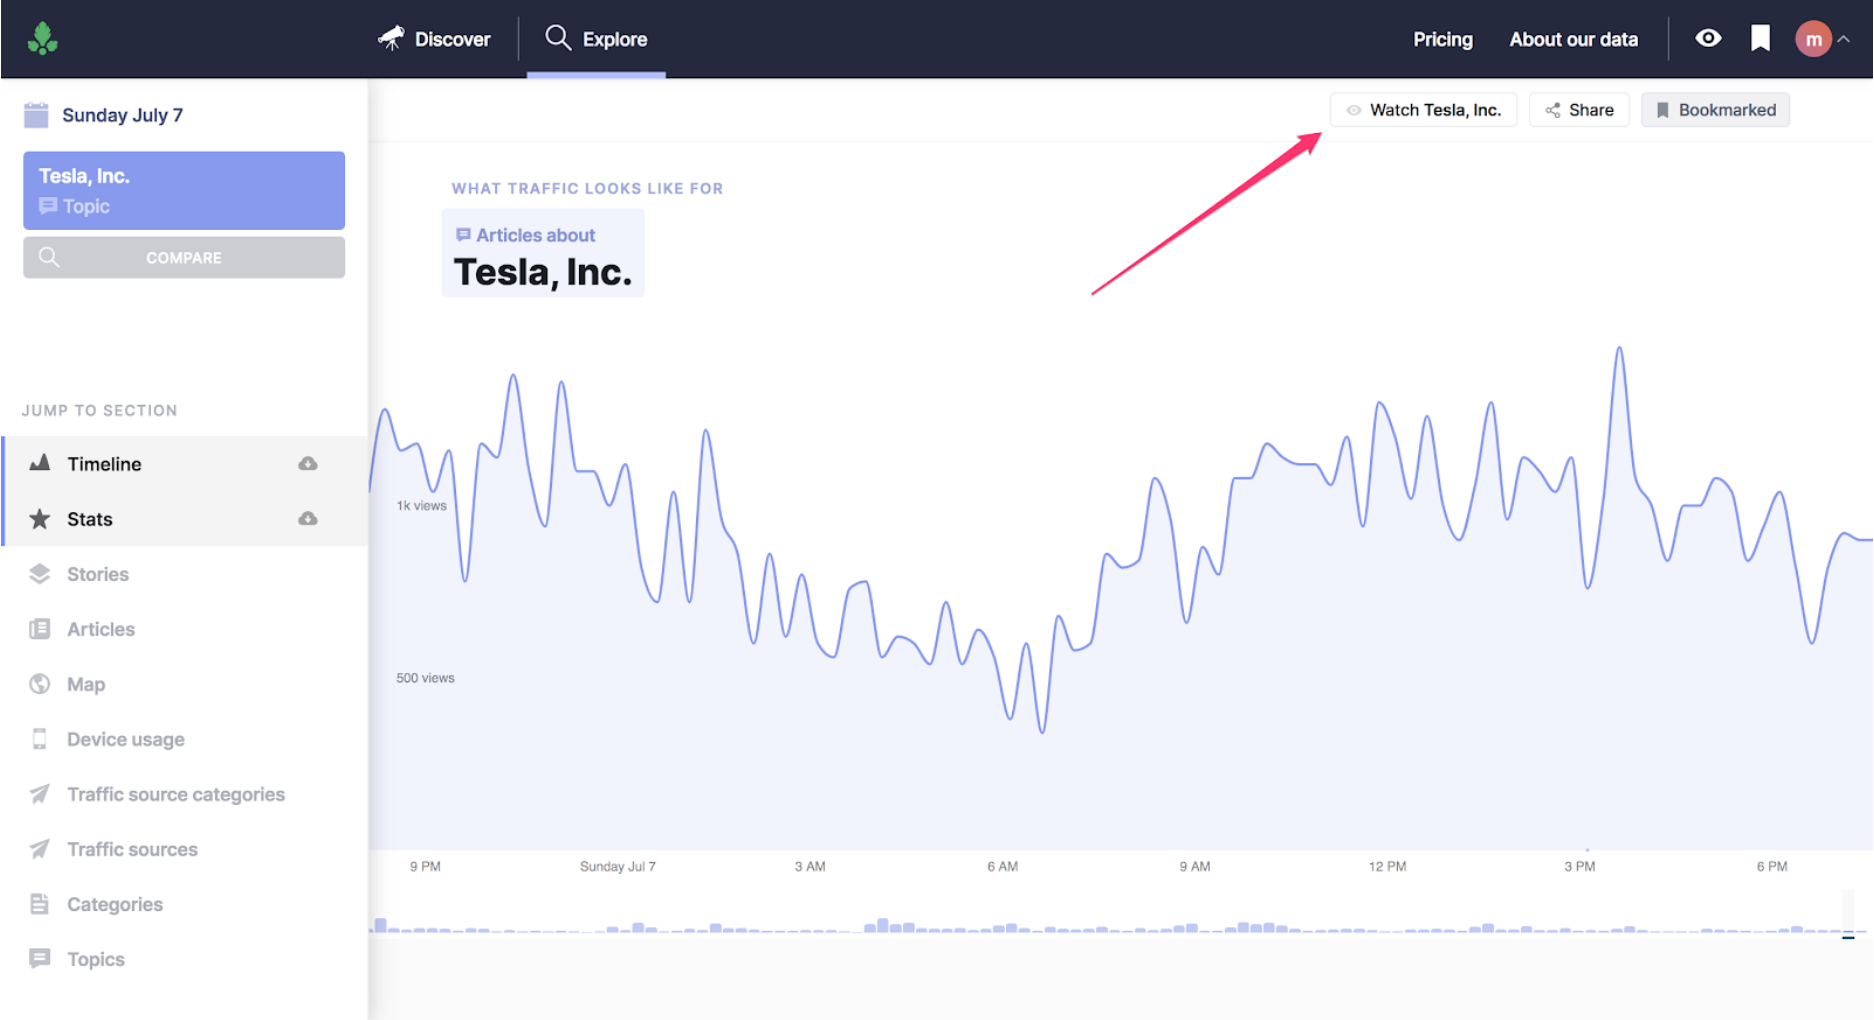Expand the account menu chevron
Image resolution: width=1874 pixels, height=1020 pixels.
[x=1843, y=39]
